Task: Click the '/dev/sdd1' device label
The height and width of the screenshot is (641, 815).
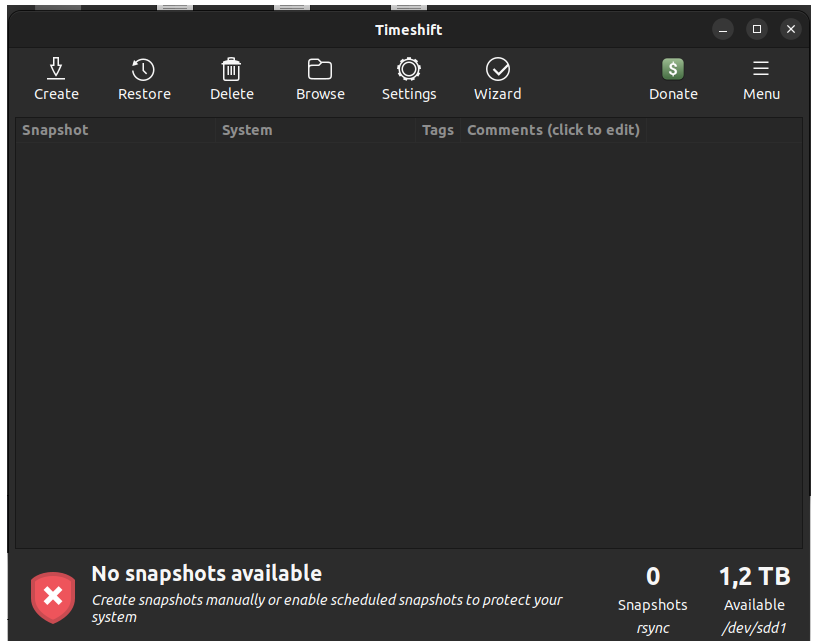Action: [754, 628]
